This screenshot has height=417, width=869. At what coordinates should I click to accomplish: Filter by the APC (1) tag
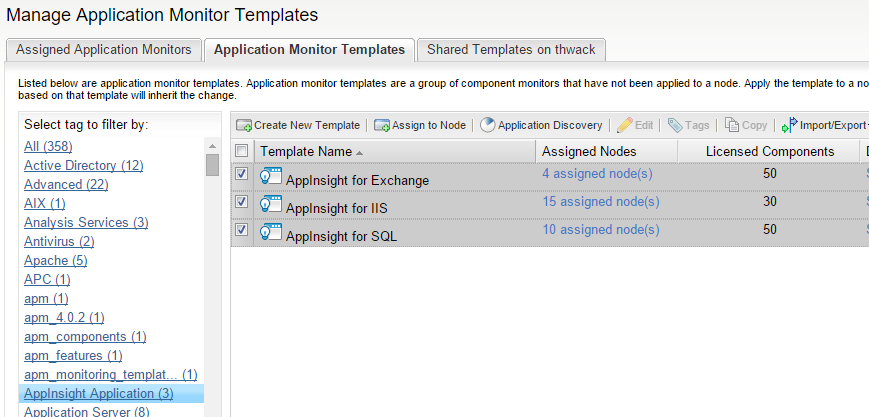tap(47, 279)
